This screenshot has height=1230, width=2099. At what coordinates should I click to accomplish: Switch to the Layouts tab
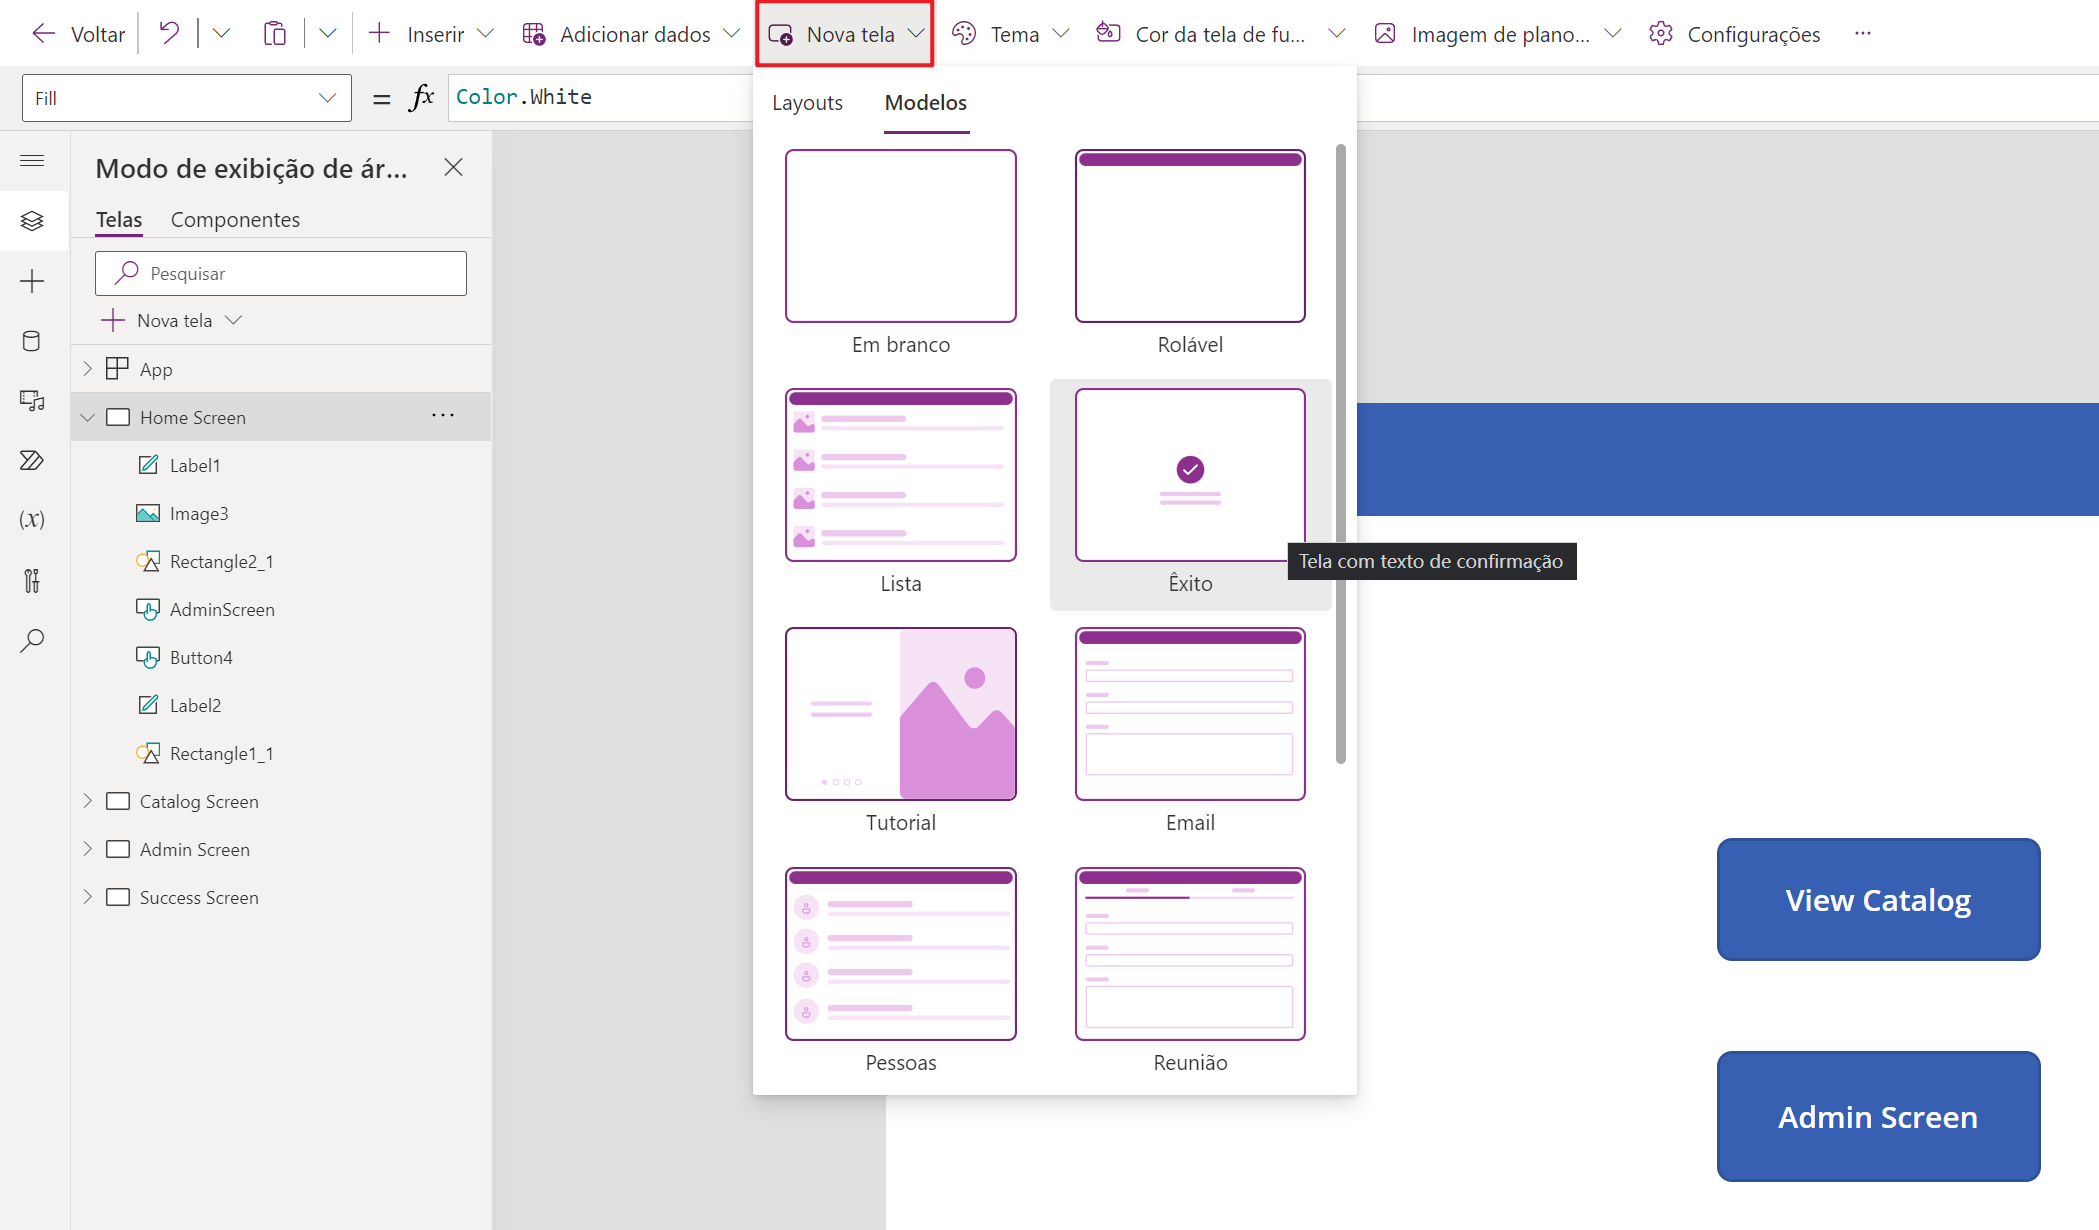[807, 103]
